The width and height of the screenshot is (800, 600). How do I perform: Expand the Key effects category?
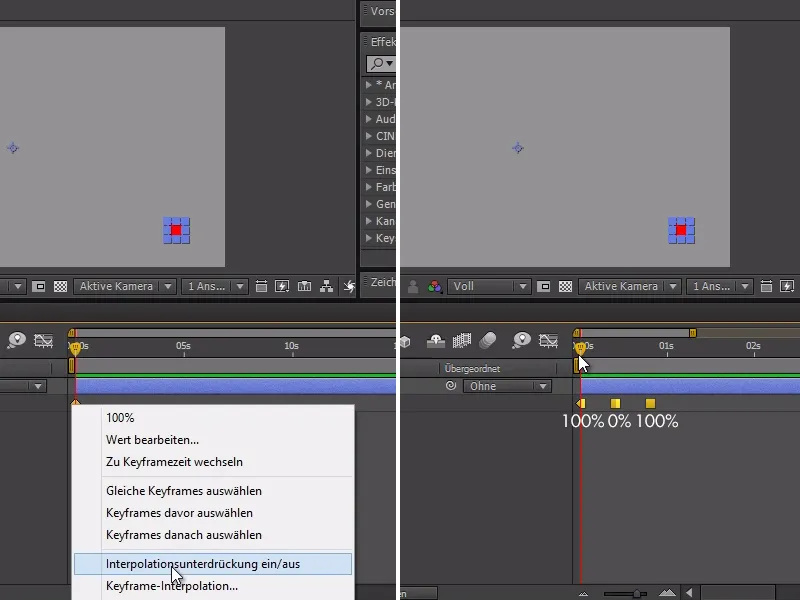[x=368, y=238]
